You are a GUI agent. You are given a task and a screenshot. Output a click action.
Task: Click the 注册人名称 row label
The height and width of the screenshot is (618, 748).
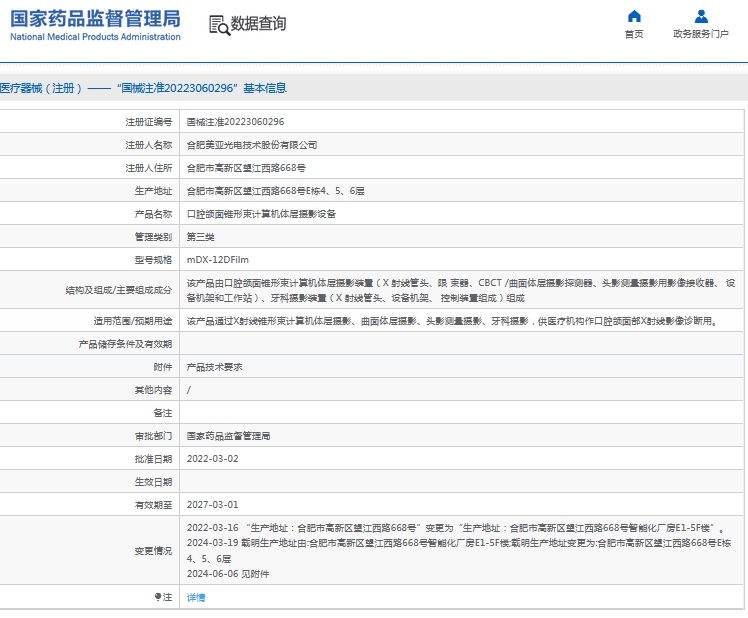click(x=148, y=145)
